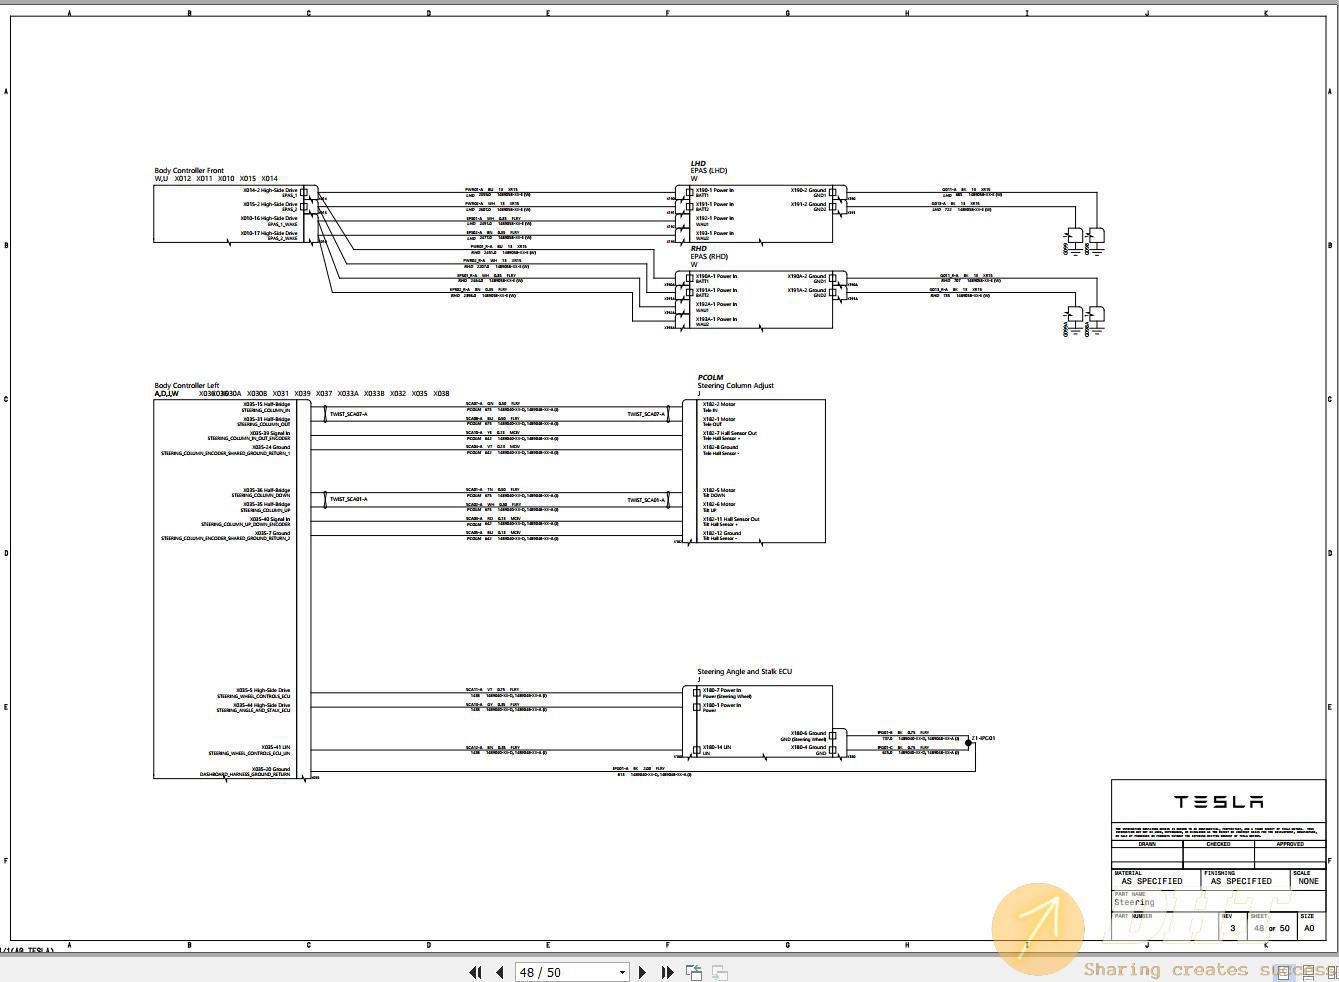
Task: Click the NONE scale value
Action: point(1308,882)
